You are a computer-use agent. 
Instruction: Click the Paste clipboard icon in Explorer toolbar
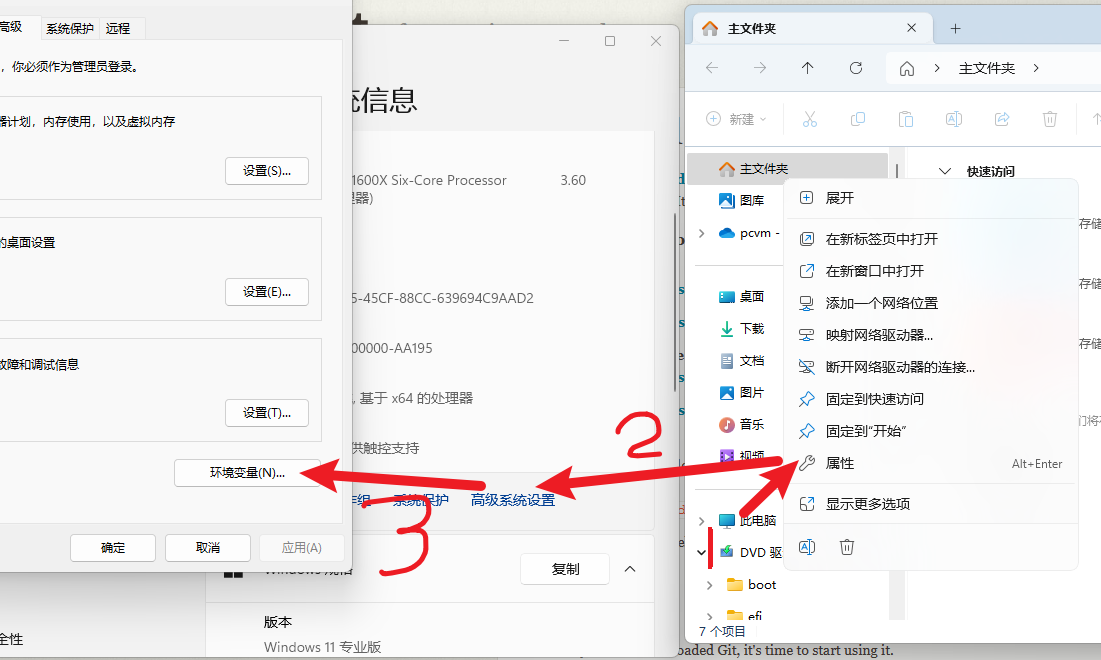click(906, 119)
